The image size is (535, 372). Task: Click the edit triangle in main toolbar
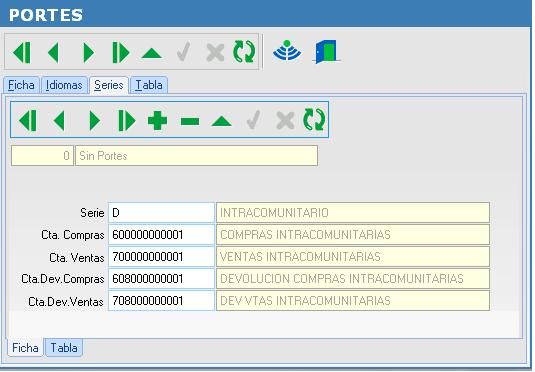pyautogui.click(x=151, y=53)
